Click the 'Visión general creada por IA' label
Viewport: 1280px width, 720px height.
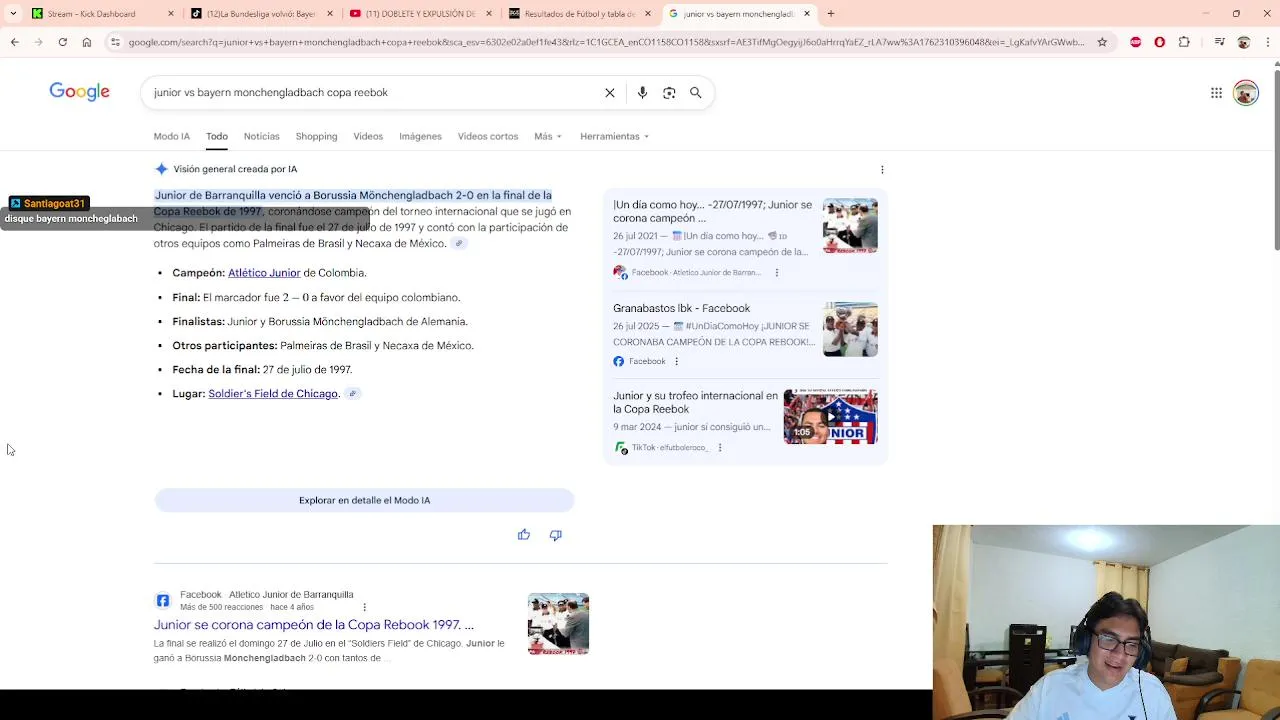tap(235, 169)
